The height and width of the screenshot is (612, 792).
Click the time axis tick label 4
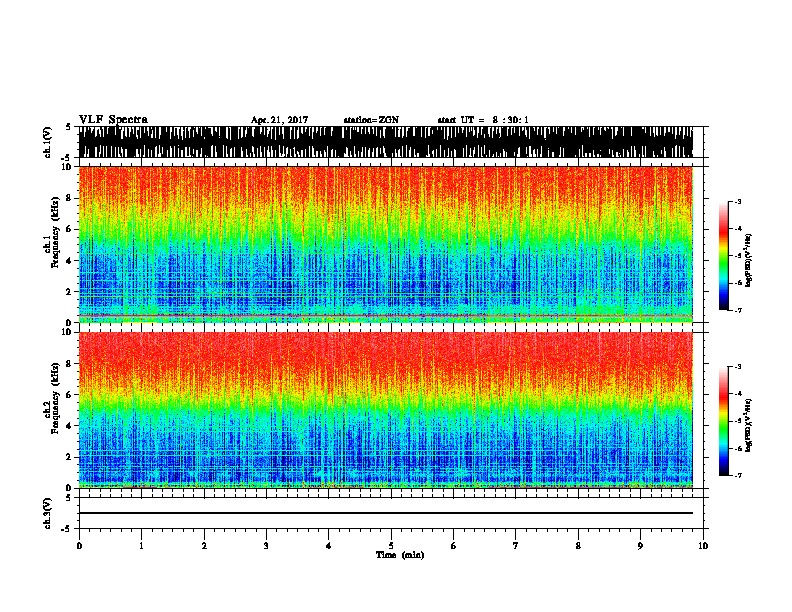[329, 546]
